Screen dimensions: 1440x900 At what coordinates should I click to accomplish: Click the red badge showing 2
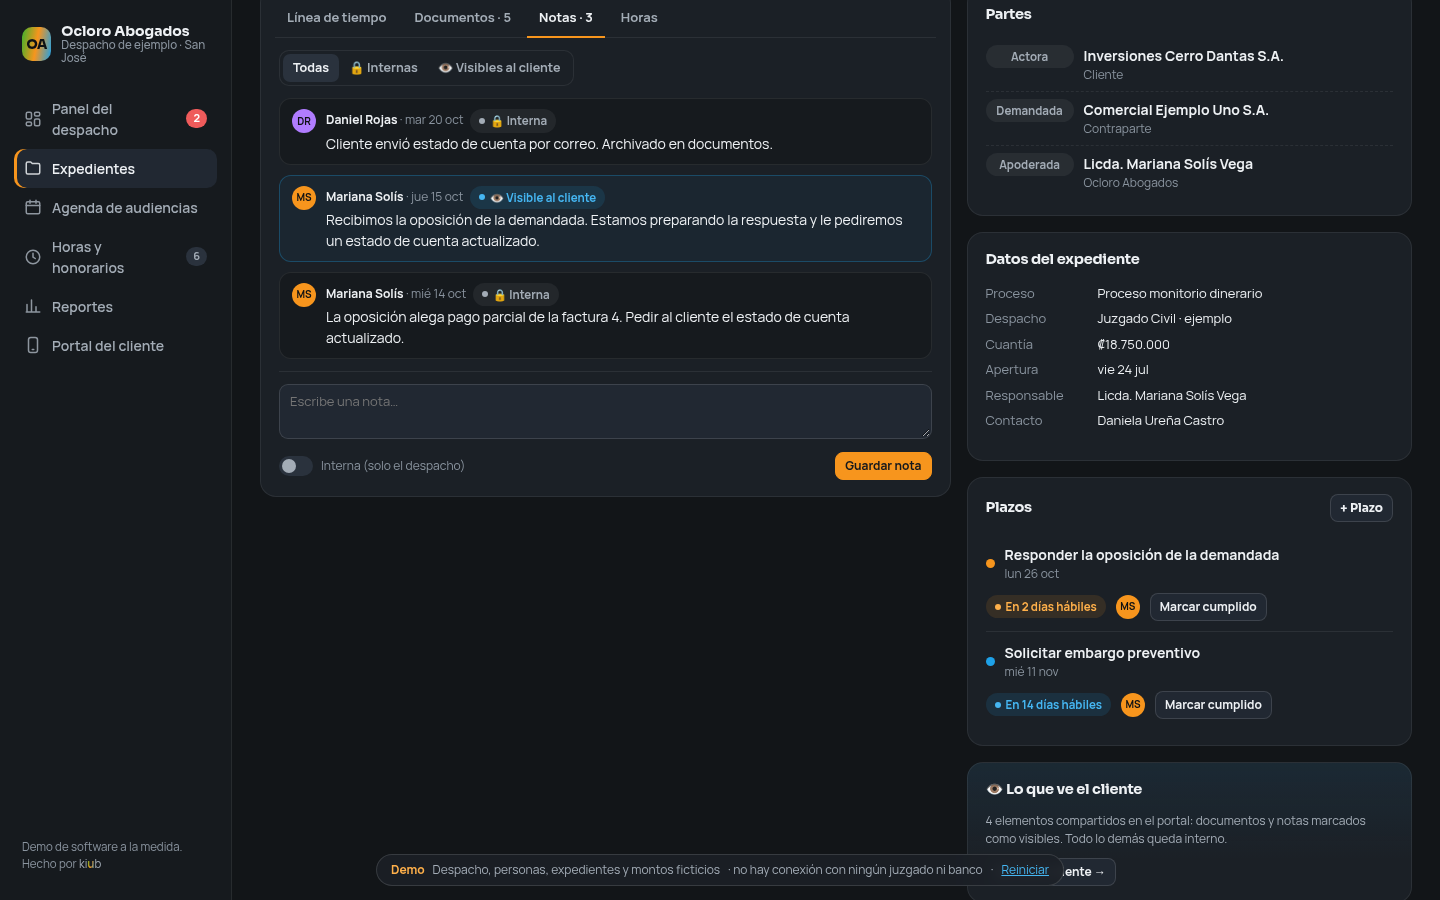pos(196,119)
